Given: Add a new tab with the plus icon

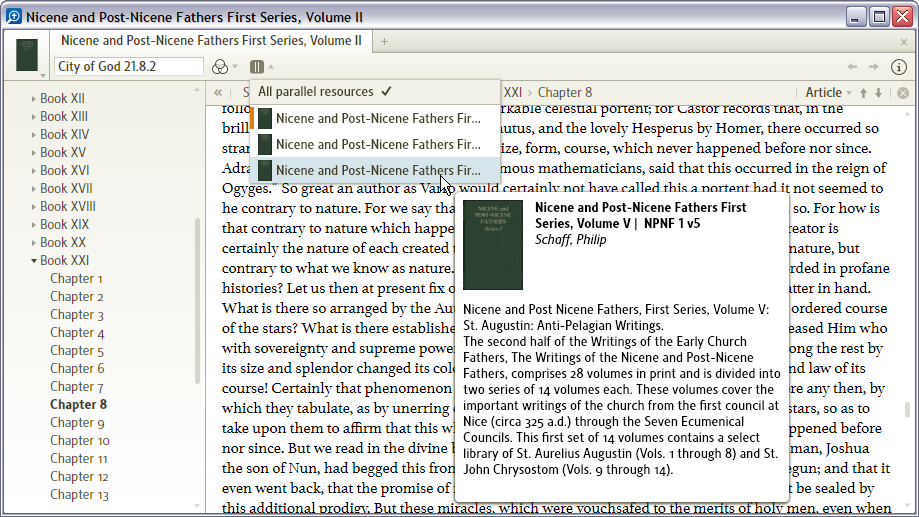Looking at the screenshot, I should pyautogui.click(x=384, y=41).
